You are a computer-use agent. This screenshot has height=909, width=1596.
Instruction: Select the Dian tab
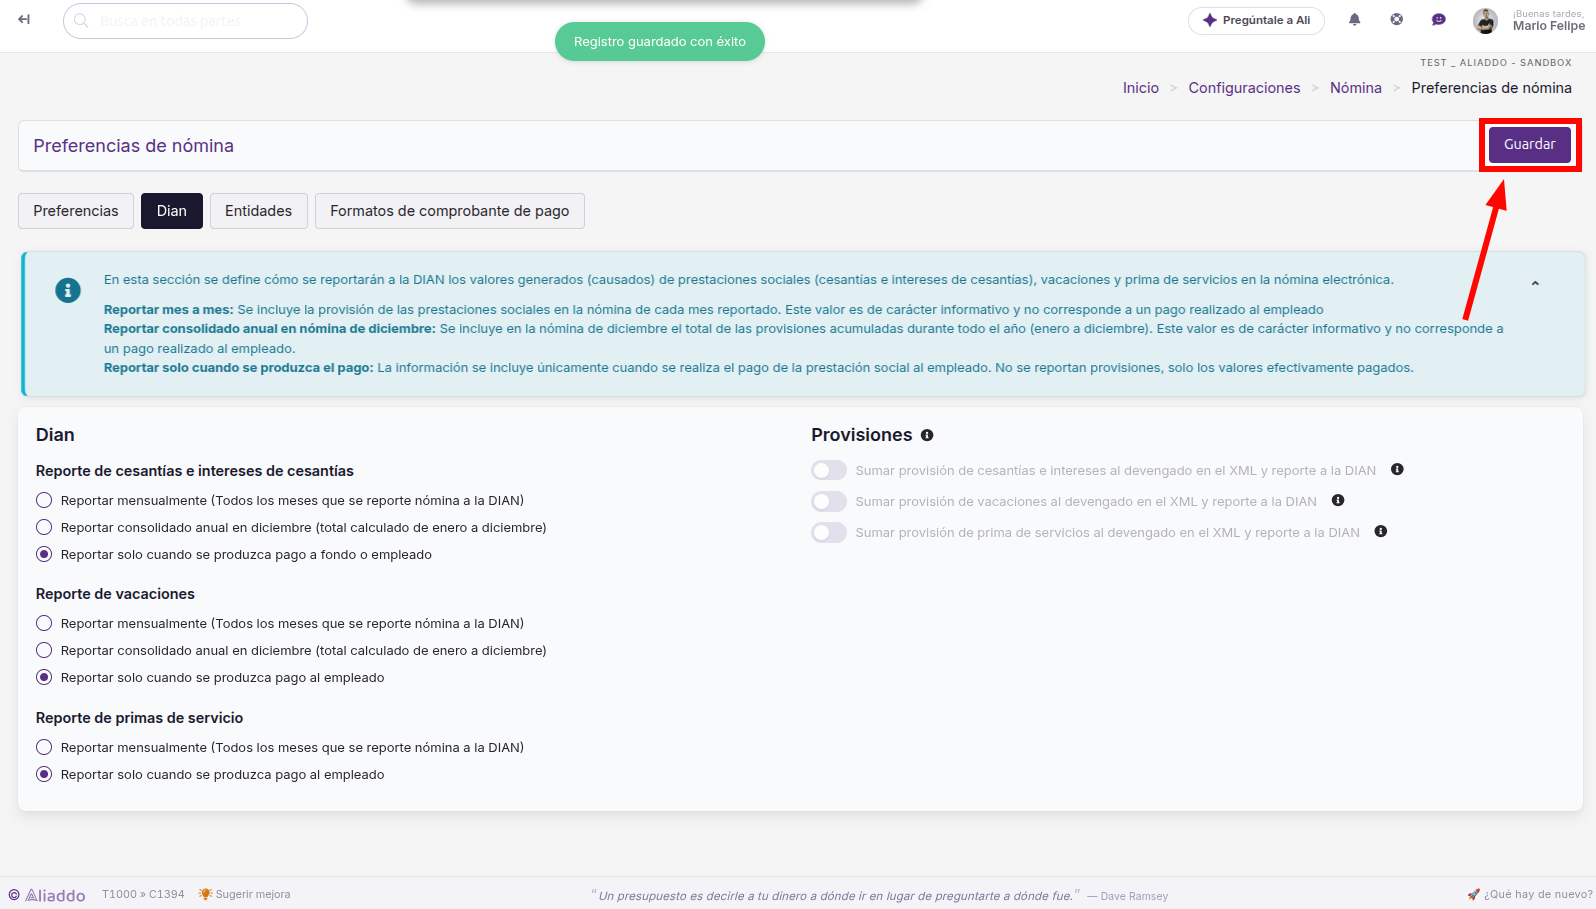pos(172,211)
